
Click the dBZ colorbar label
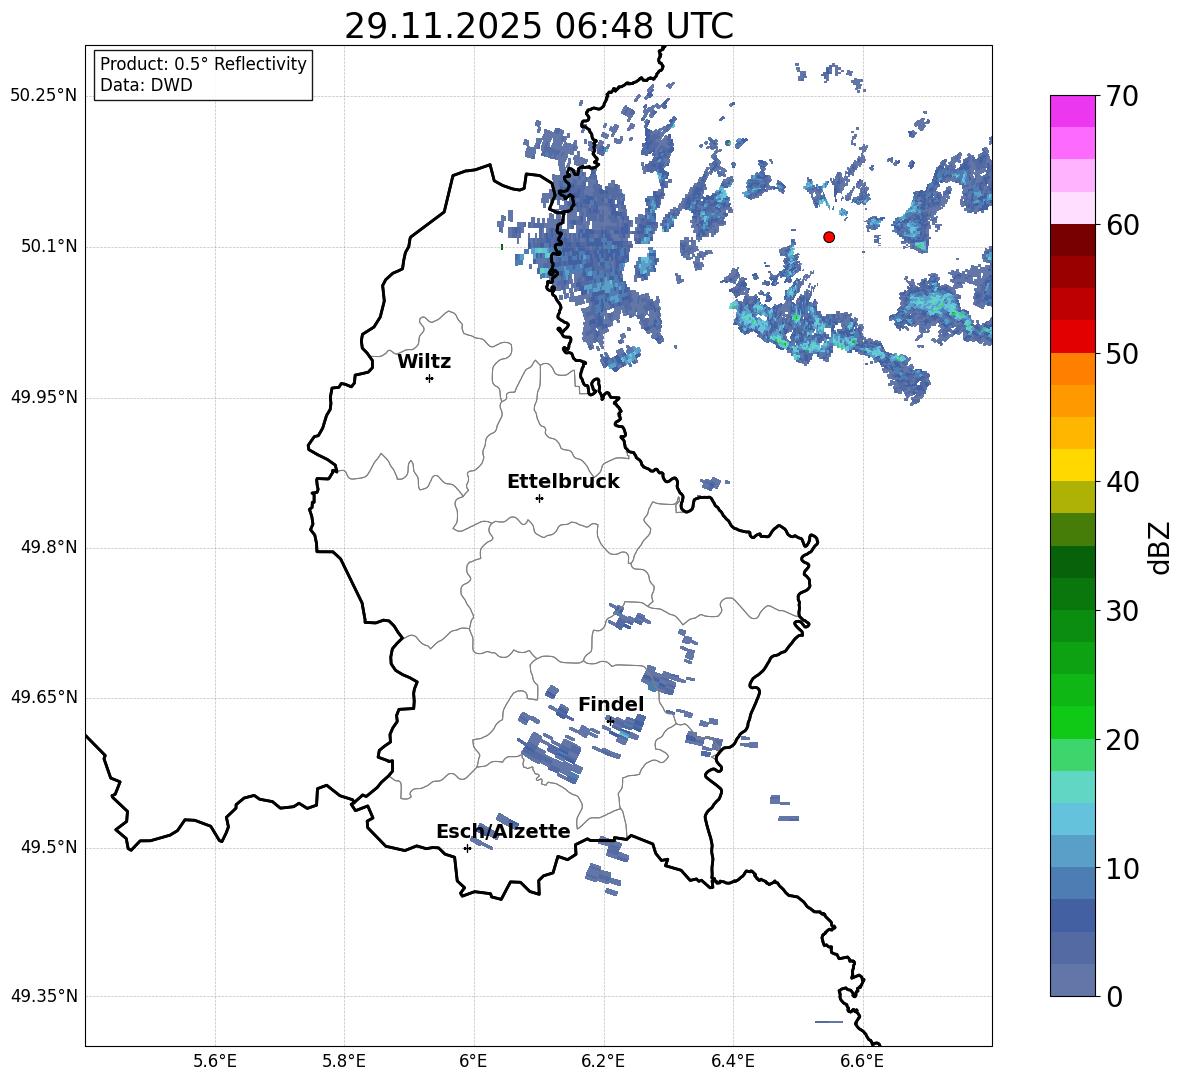pyautogui.click(x=1158, y=547)
